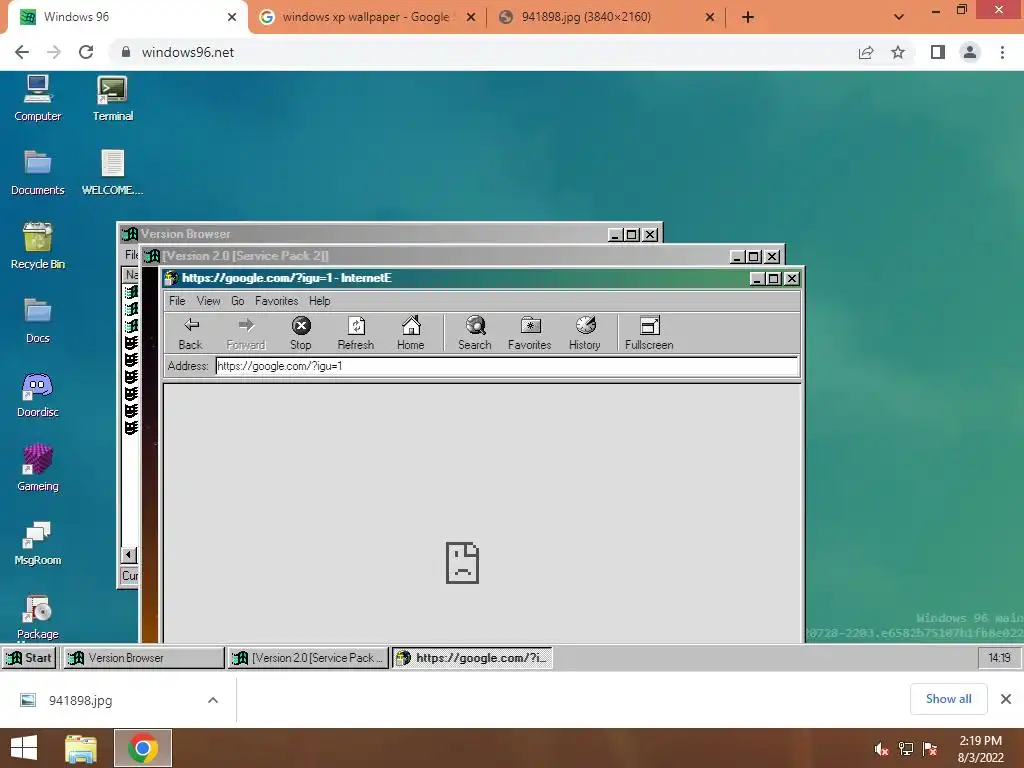Click the Address input field
Image resolution: width=1024 pixels, height=768 pixels.
coord(507,366)
